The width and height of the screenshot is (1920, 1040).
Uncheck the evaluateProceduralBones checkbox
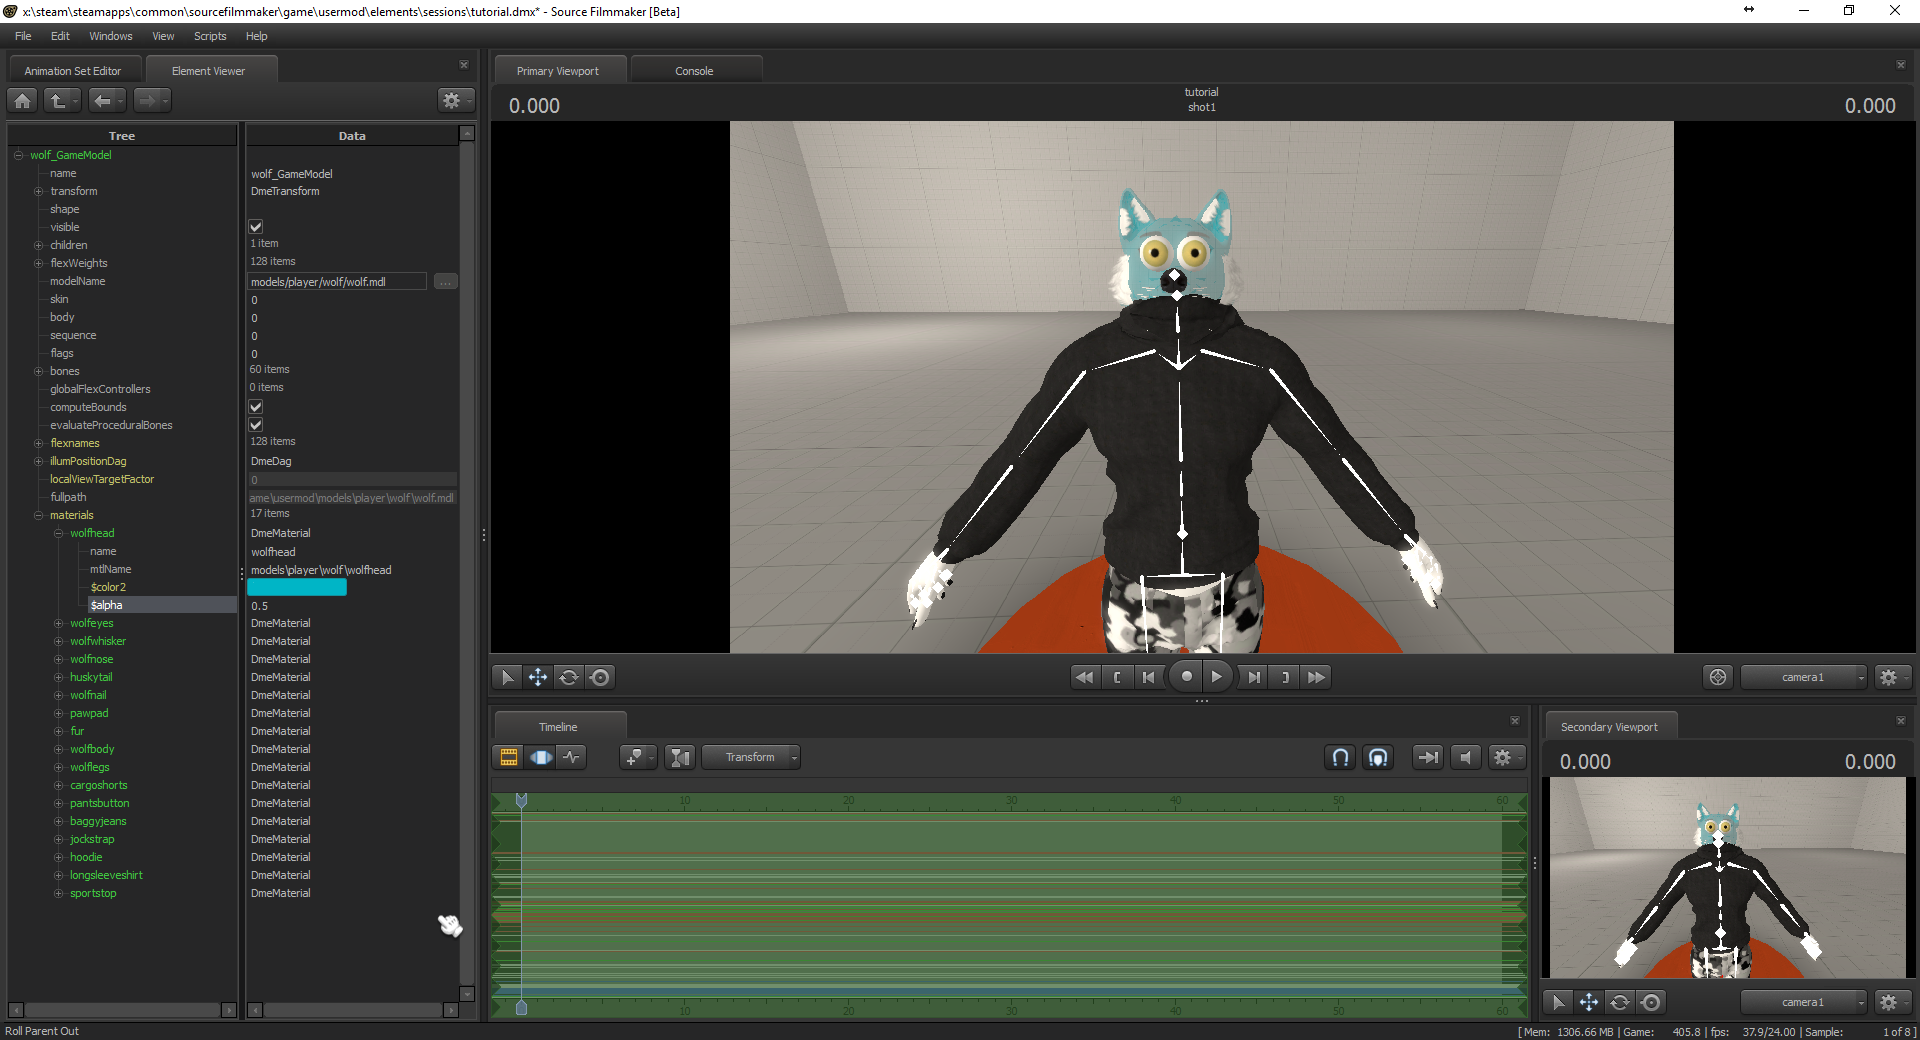(x=256, y=425)
